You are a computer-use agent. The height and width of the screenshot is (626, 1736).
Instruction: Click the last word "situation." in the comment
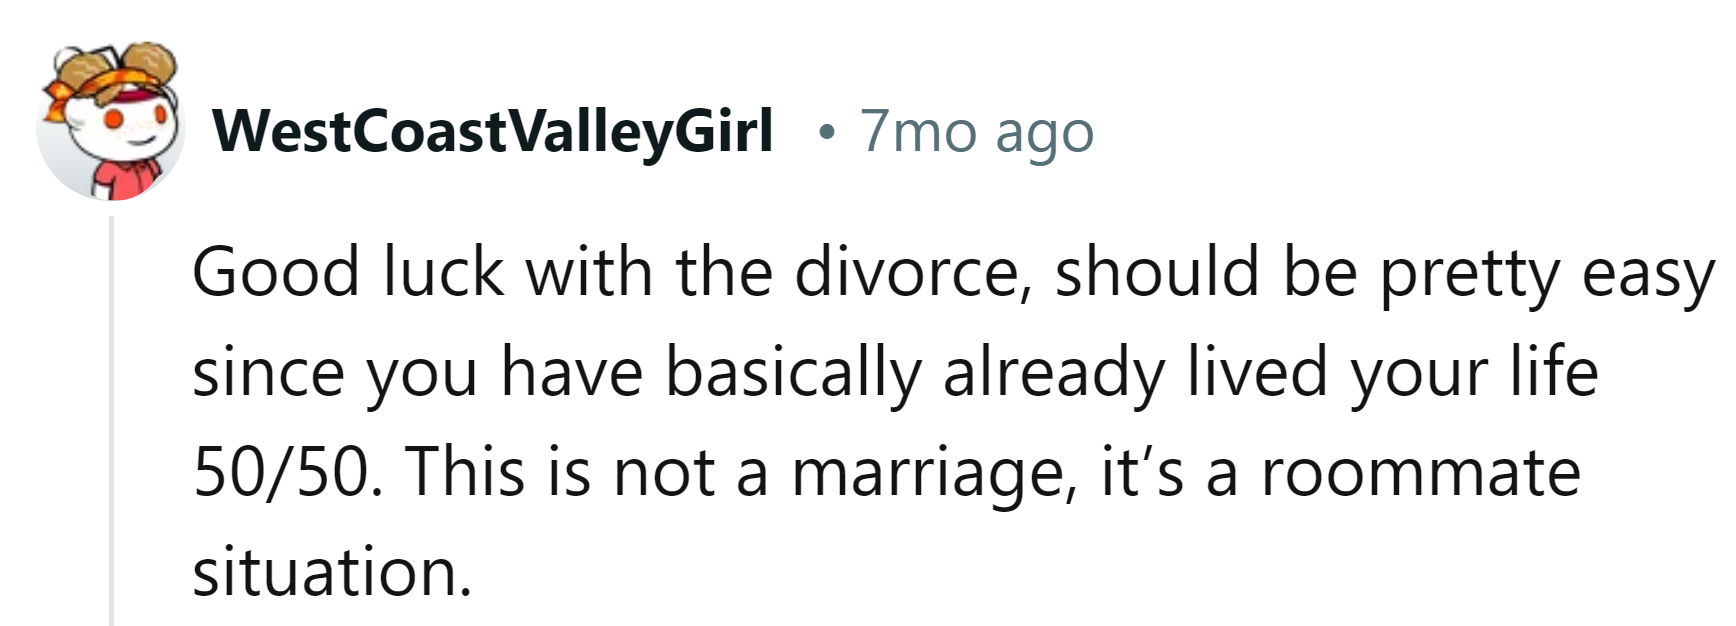331,571
